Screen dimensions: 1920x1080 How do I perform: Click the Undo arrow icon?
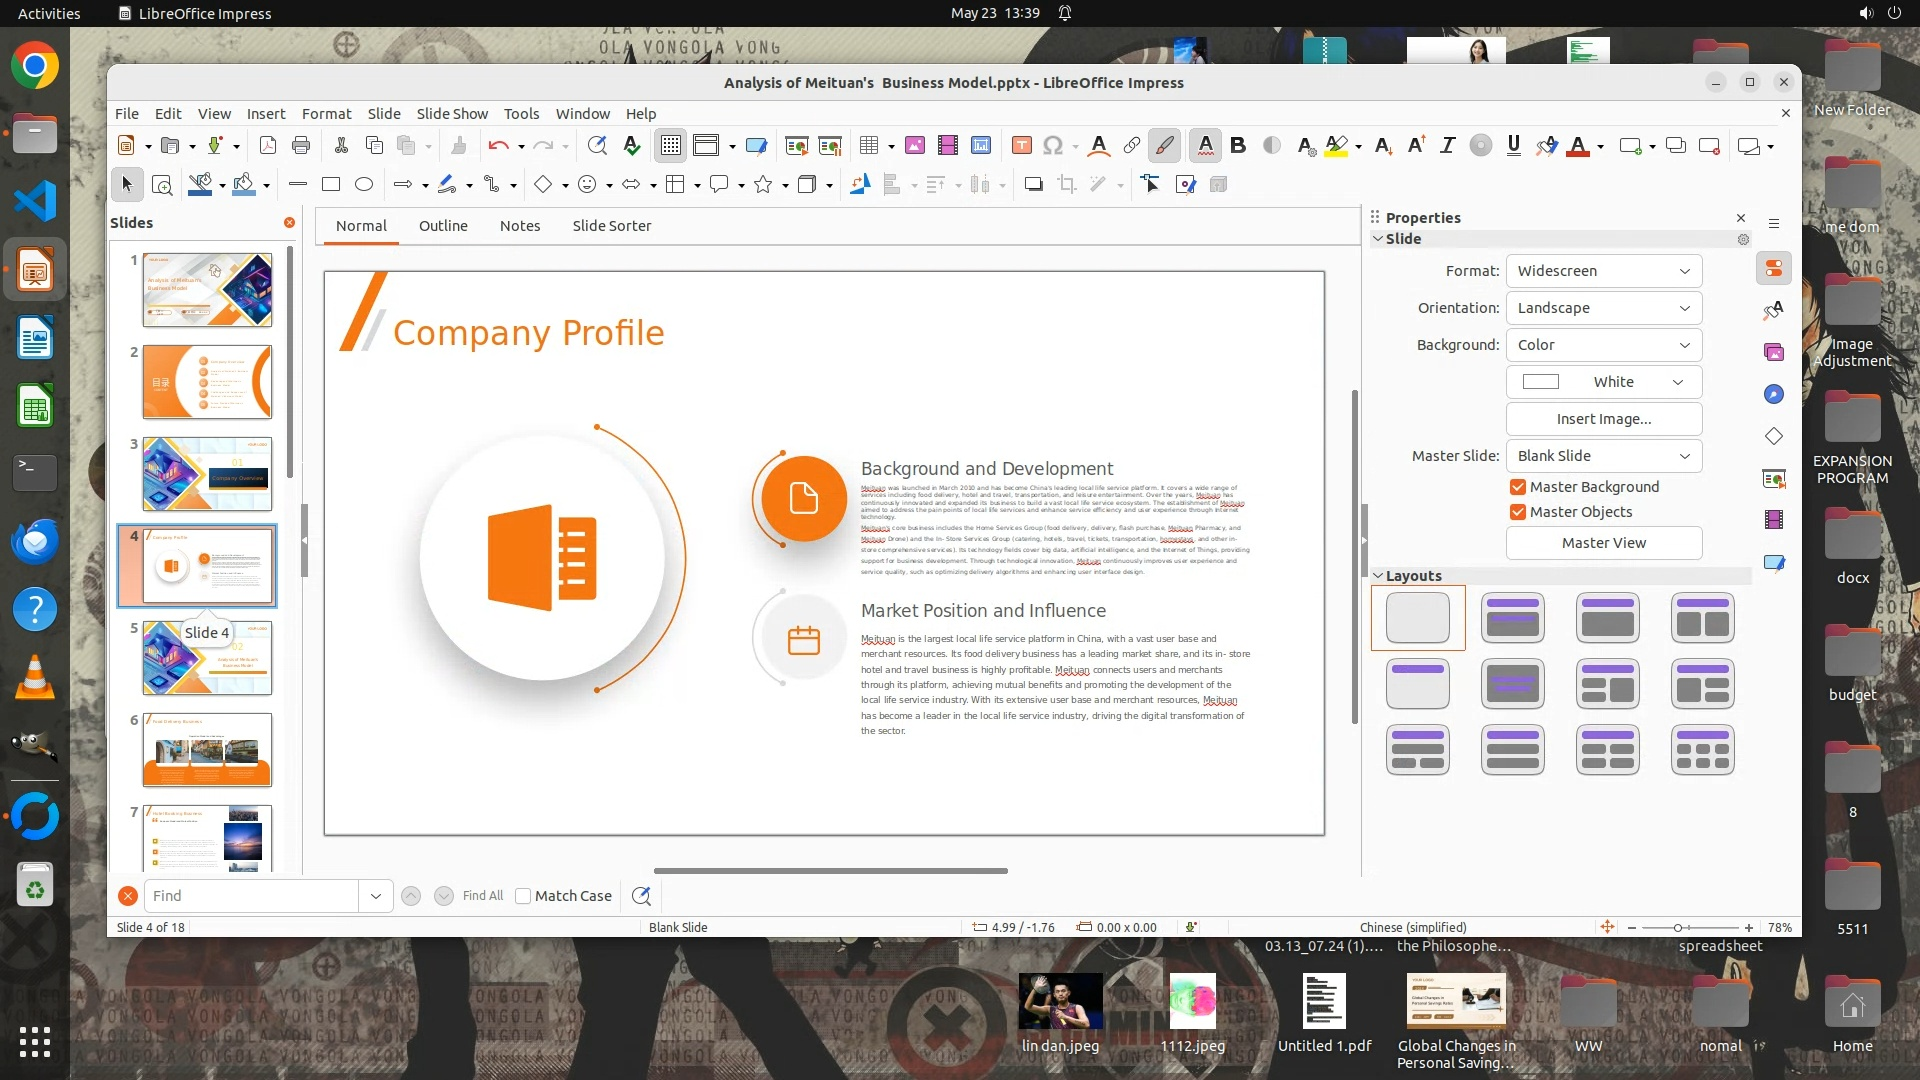[498, 146]
